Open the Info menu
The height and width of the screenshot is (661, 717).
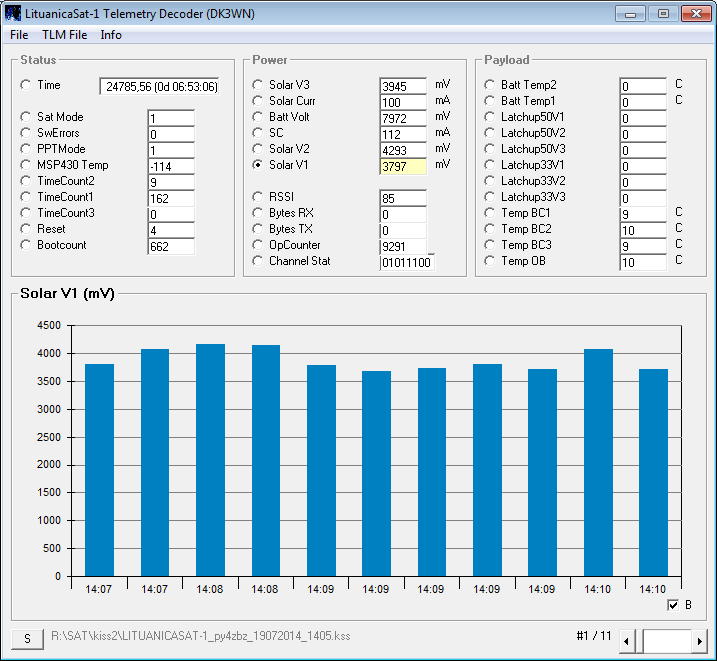(x=111, y=35)
